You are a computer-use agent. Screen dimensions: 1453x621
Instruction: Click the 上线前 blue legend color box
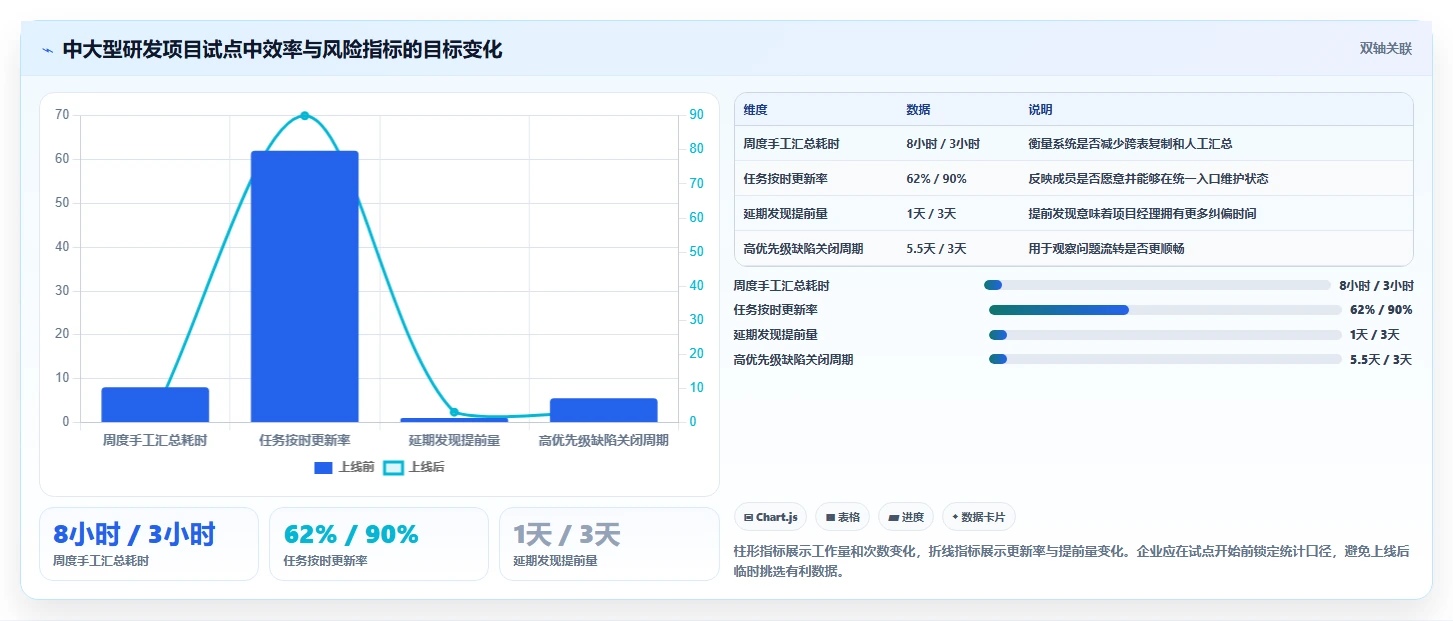[x=323, y=467]
